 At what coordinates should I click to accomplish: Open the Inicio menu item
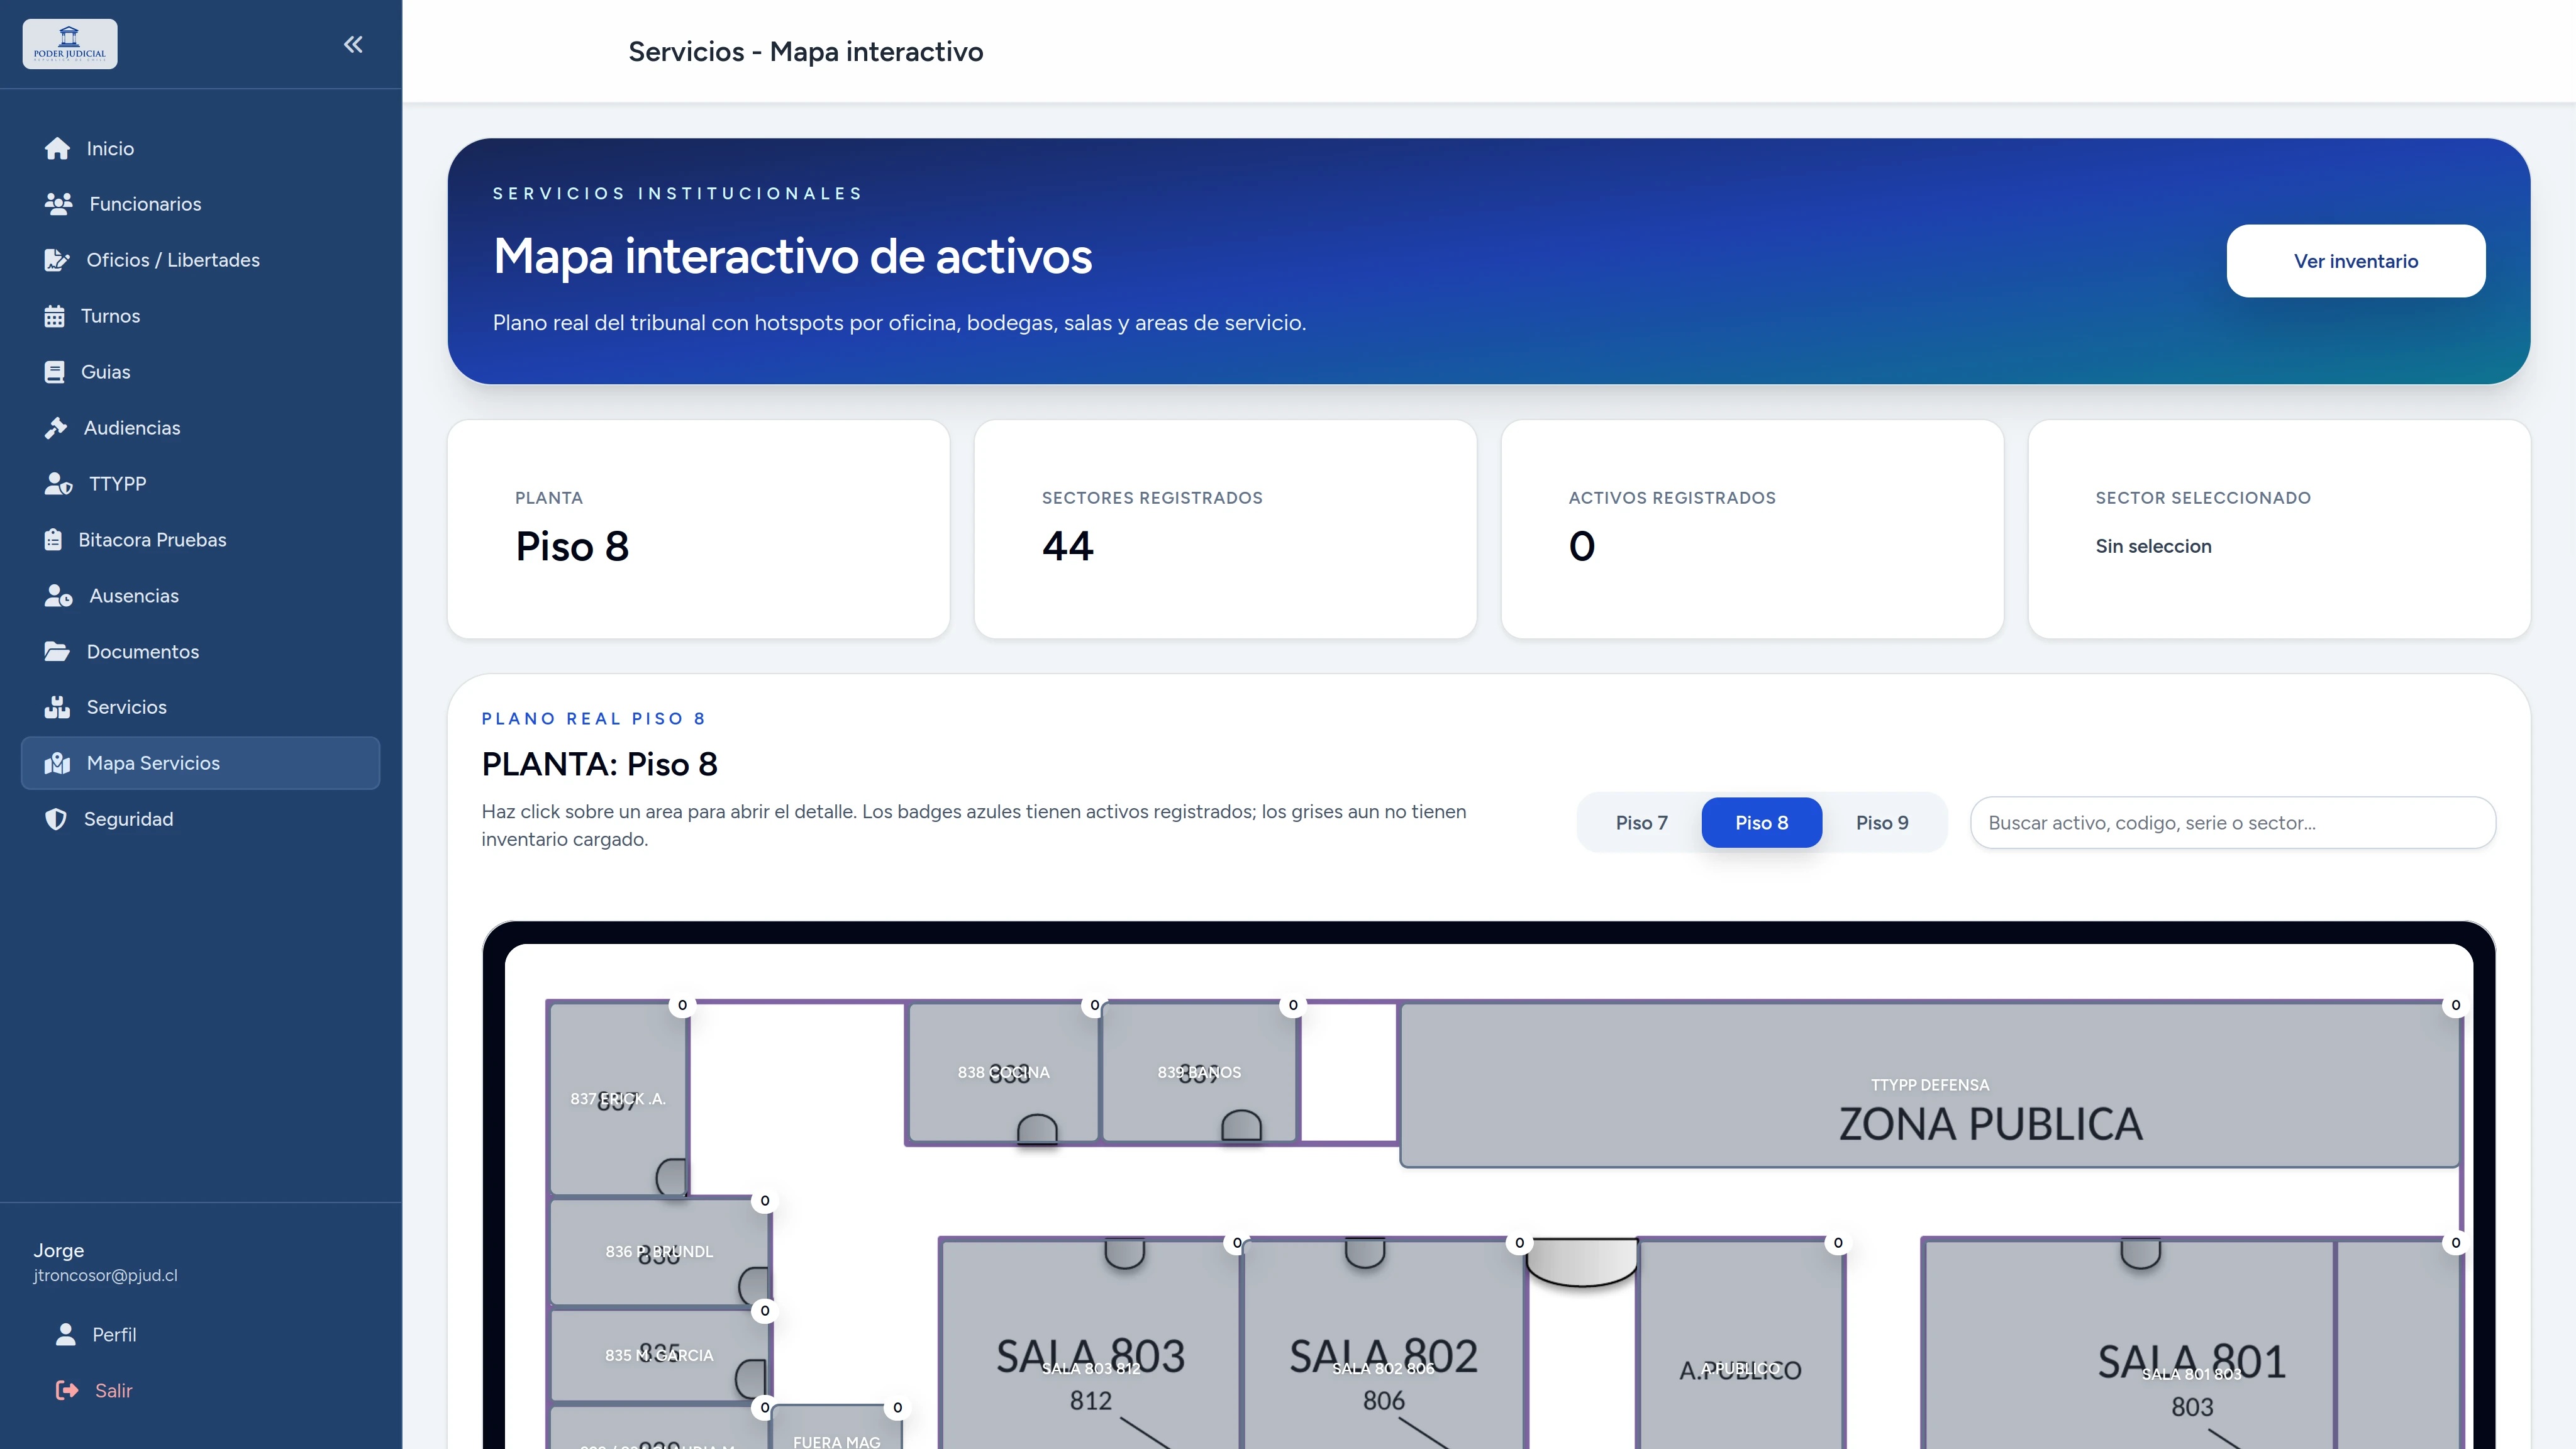[200, 148]
